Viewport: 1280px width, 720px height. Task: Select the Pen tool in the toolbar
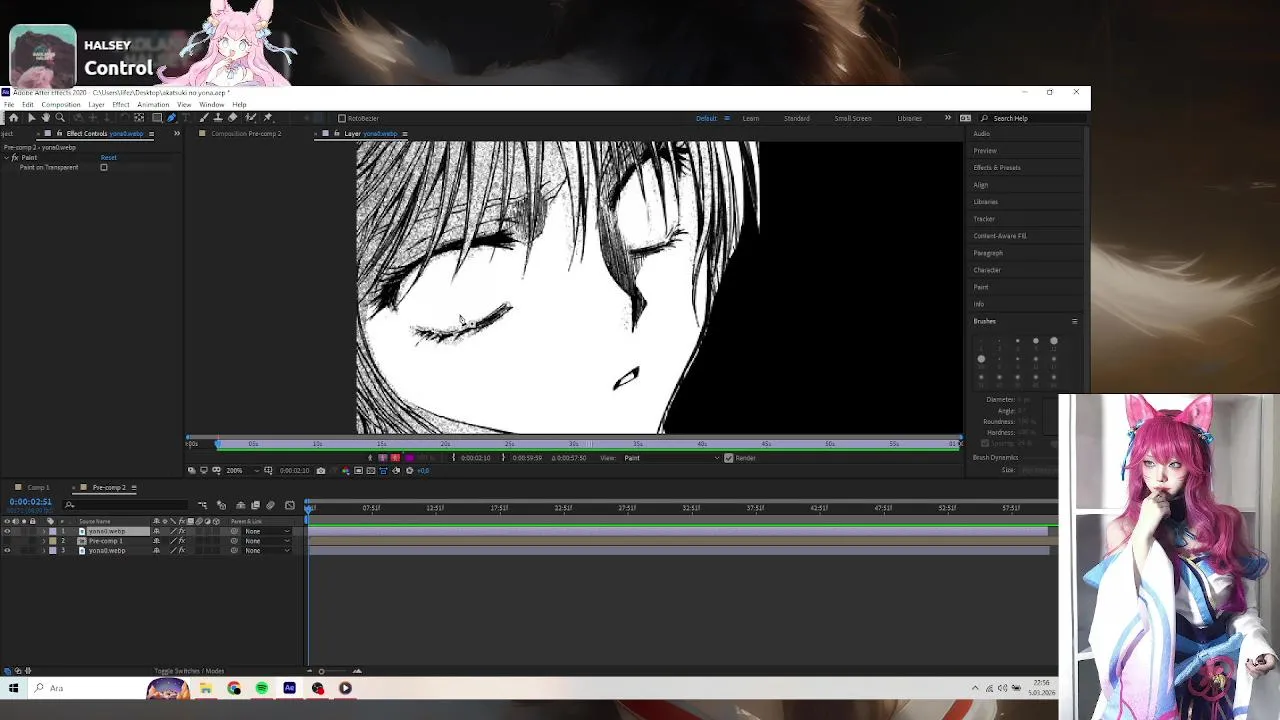click(171, 118)
